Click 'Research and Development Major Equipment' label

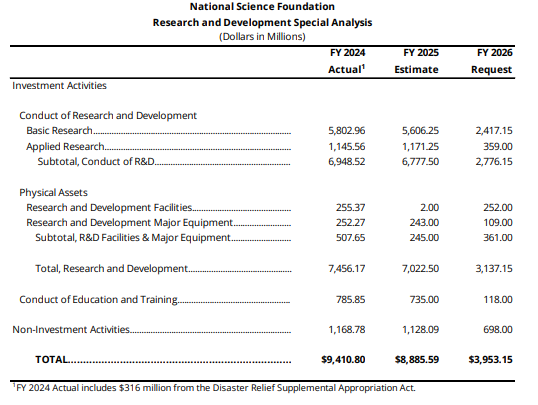130,223
